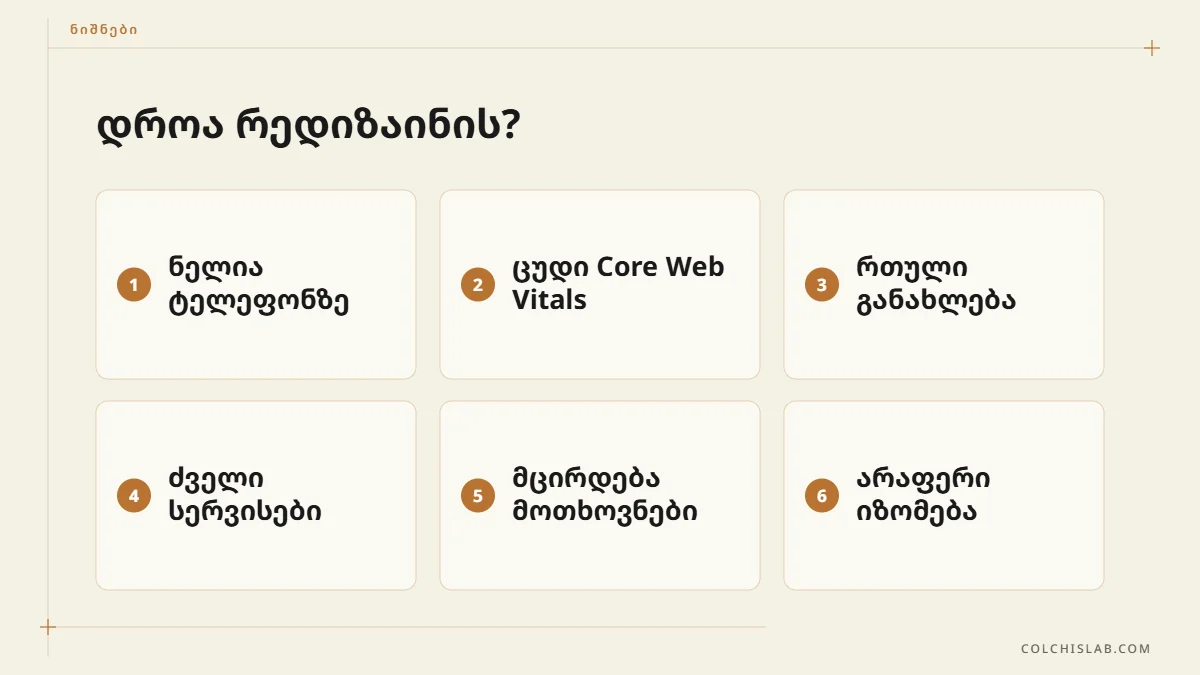The width and height of the screenshot is (1200, 675).
Task: Click the დროა რედიზაინის? heading
Action: click(308, 128)
